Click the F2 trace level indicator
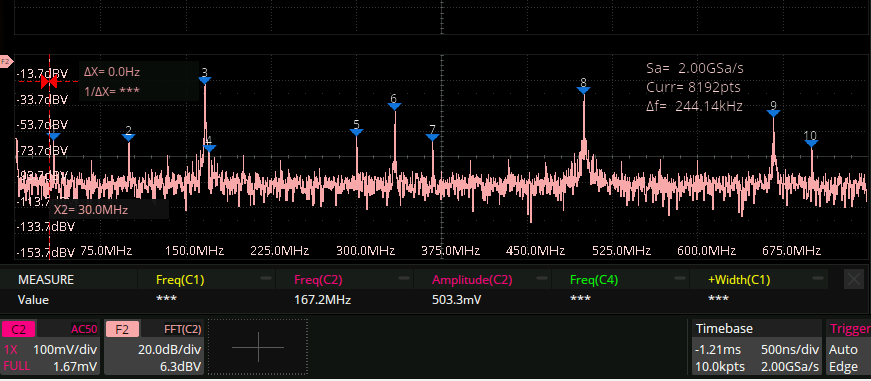Image resolution: width=871 pixels, height=381 pixels. pos(6,61)
